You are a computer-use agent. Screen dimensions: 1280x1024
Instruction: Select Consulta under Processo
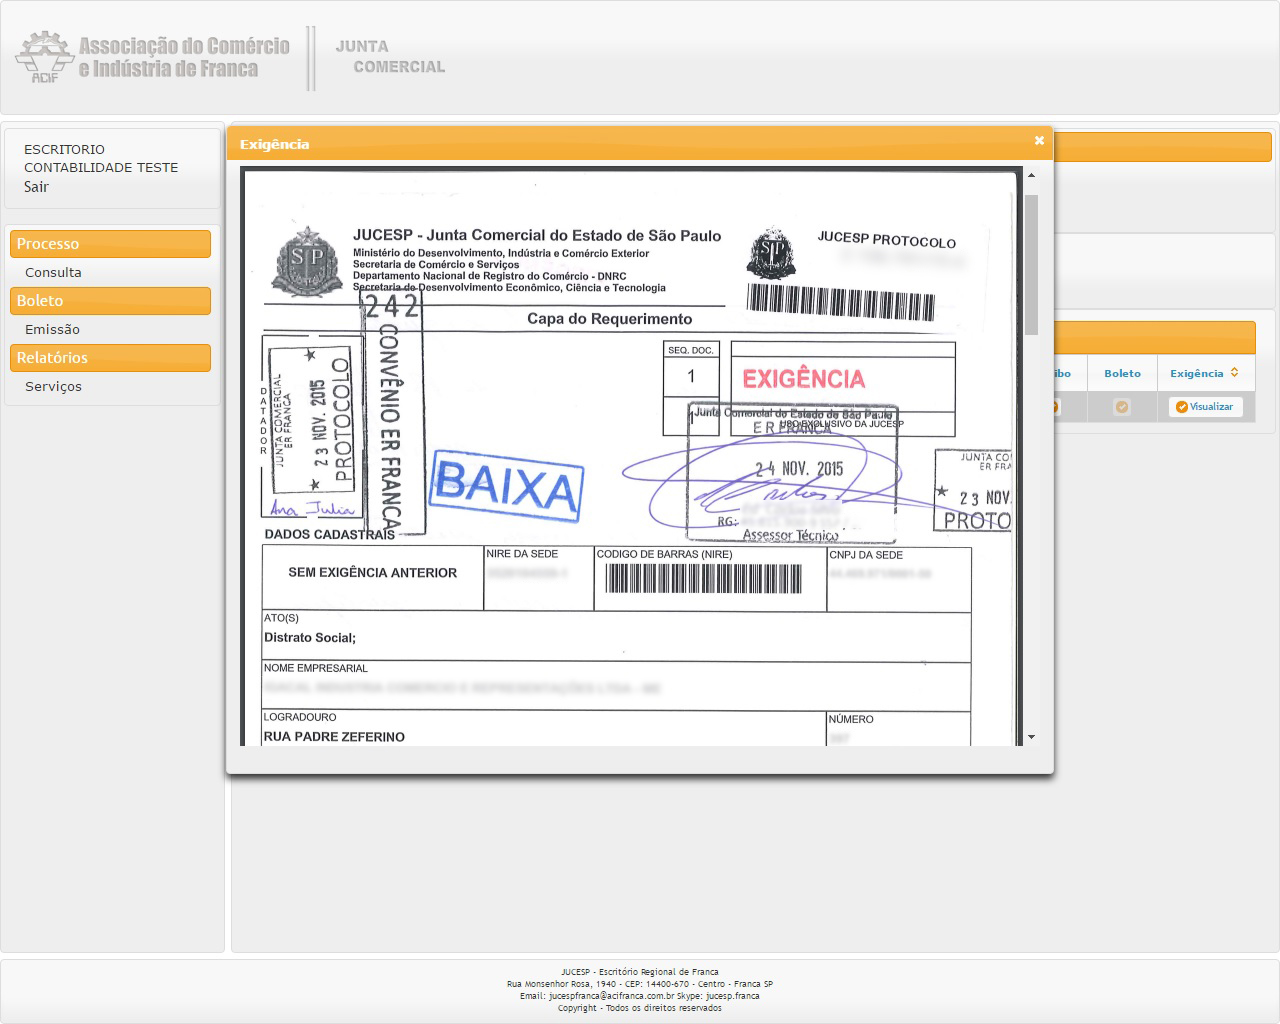click(x=53, y=272)
